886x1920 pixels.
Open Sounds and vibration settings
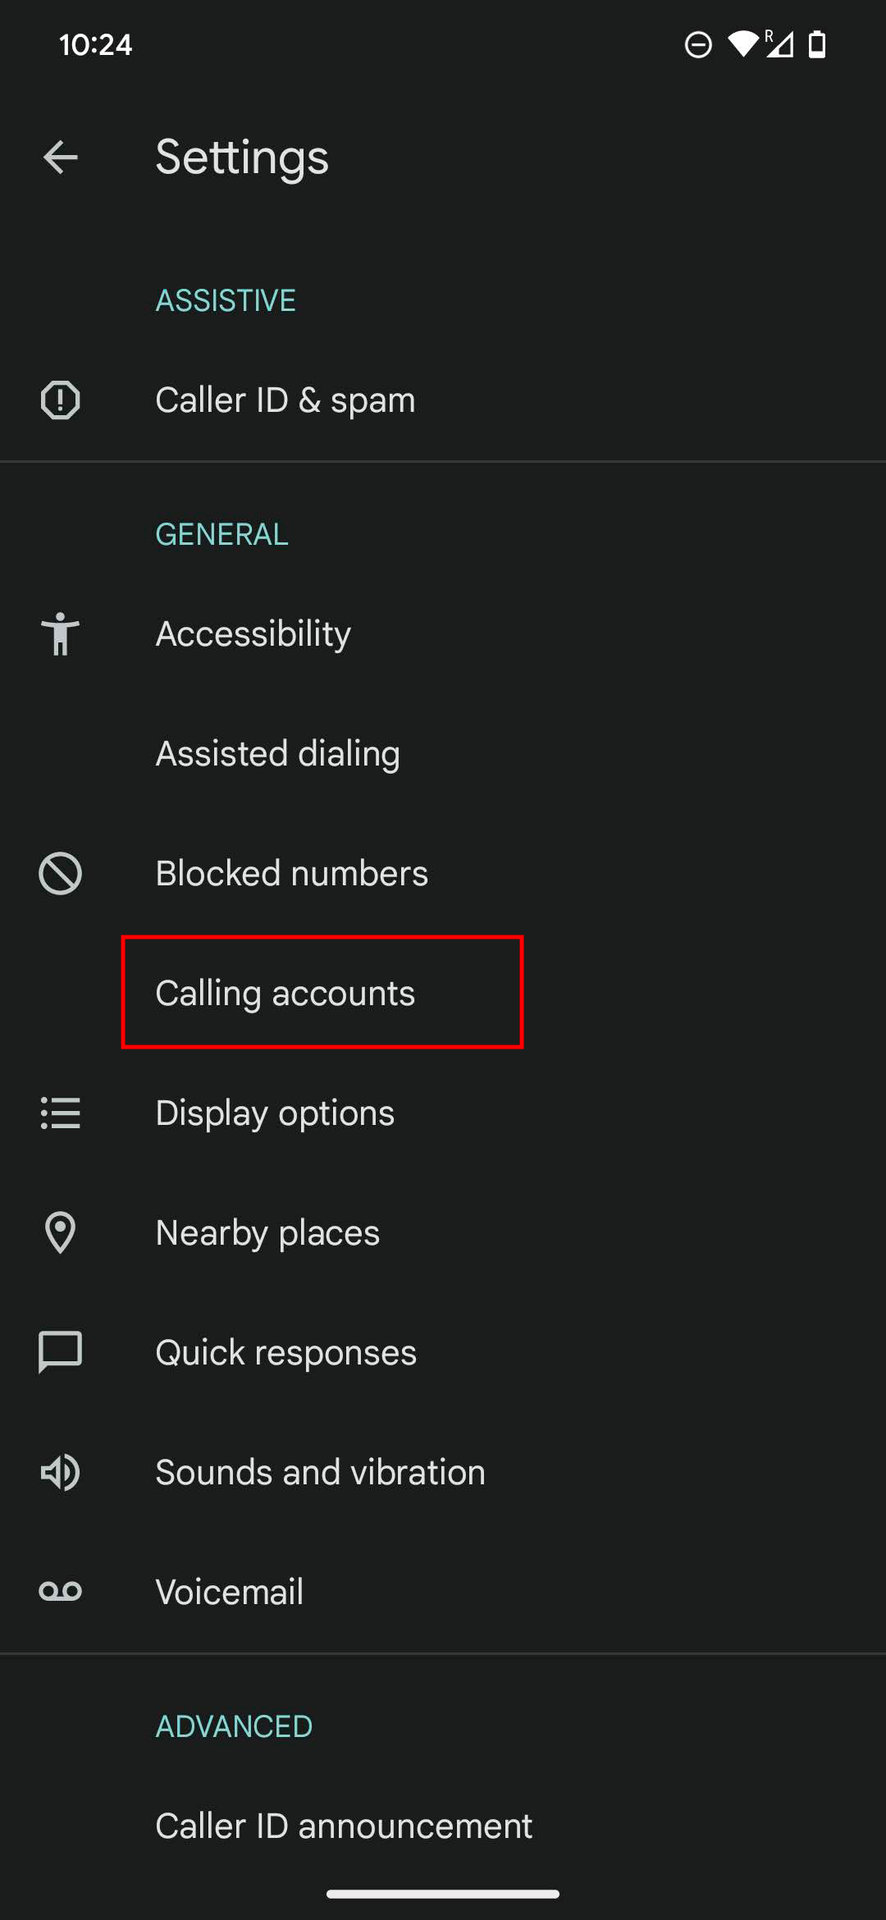(320, 1472)
